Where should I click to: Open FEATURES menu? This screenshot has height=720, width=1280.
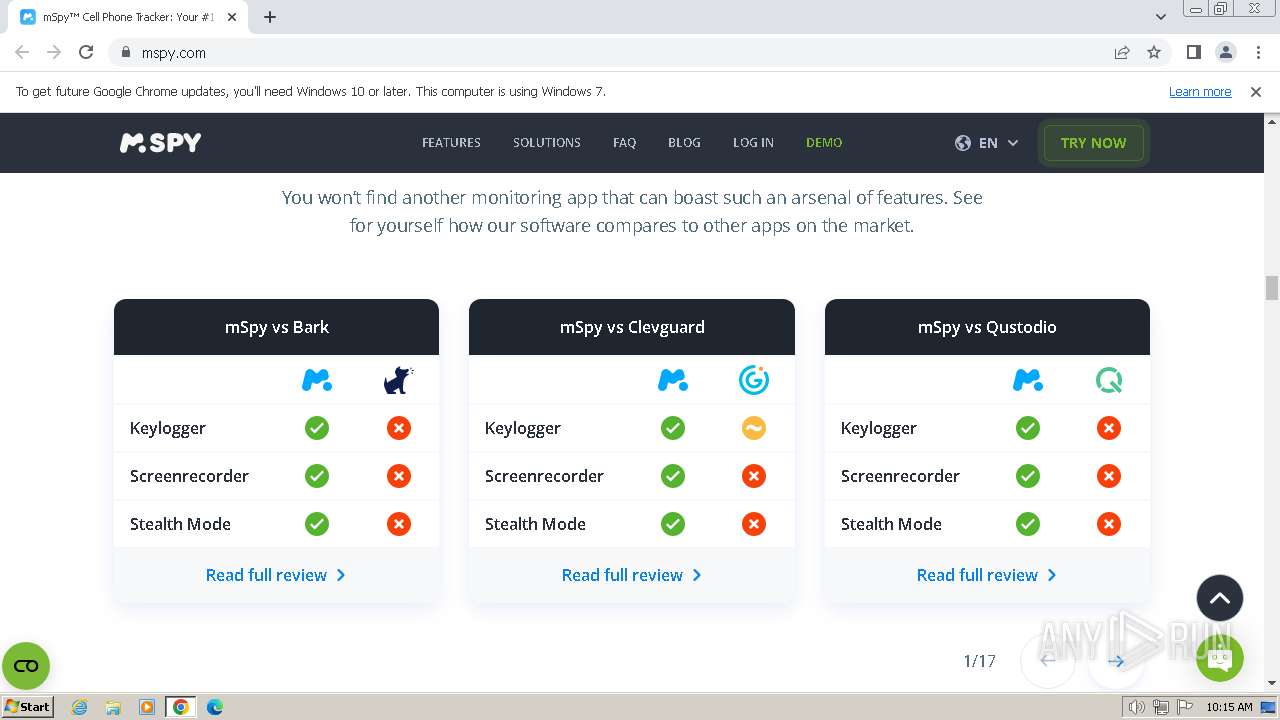coord(451,143)
